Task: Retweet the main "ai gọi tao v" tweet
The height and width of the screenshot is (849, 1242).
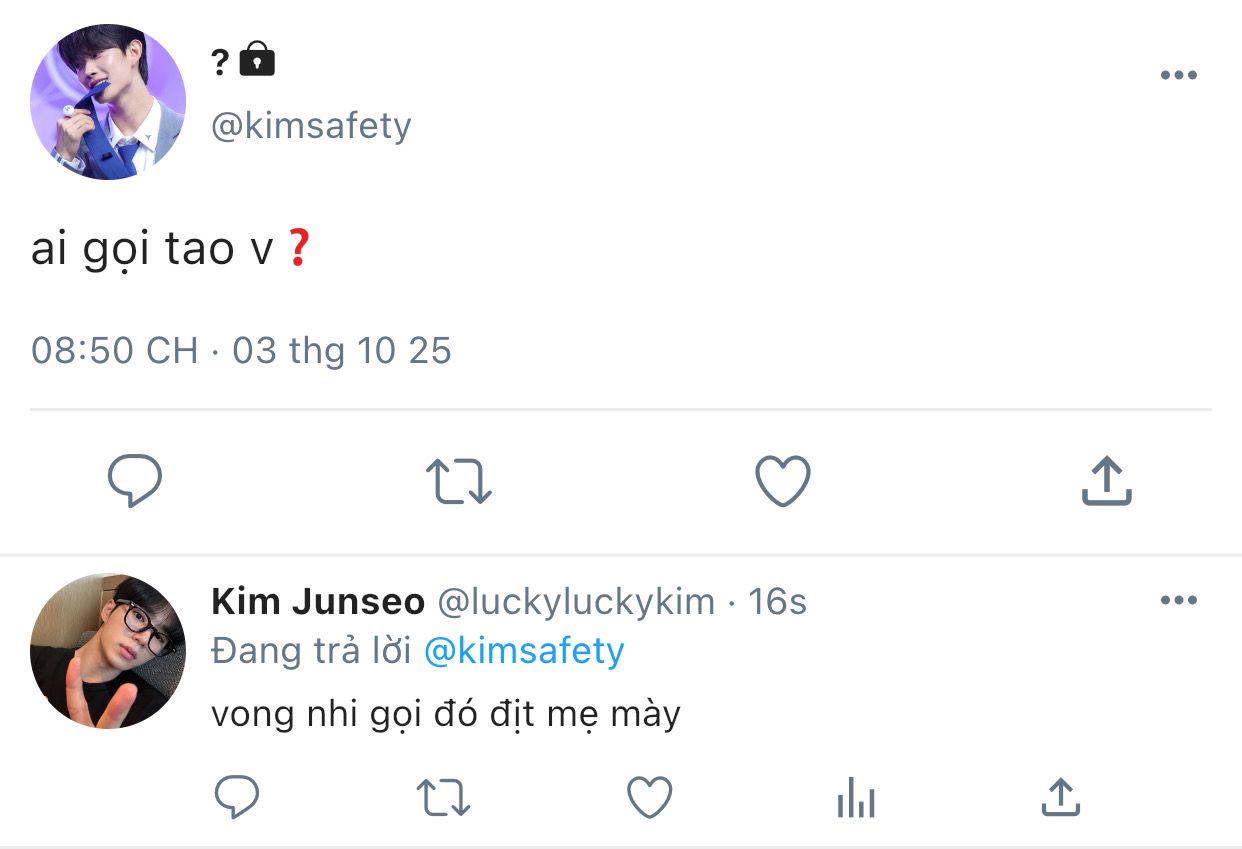Action: pos(459,481)
